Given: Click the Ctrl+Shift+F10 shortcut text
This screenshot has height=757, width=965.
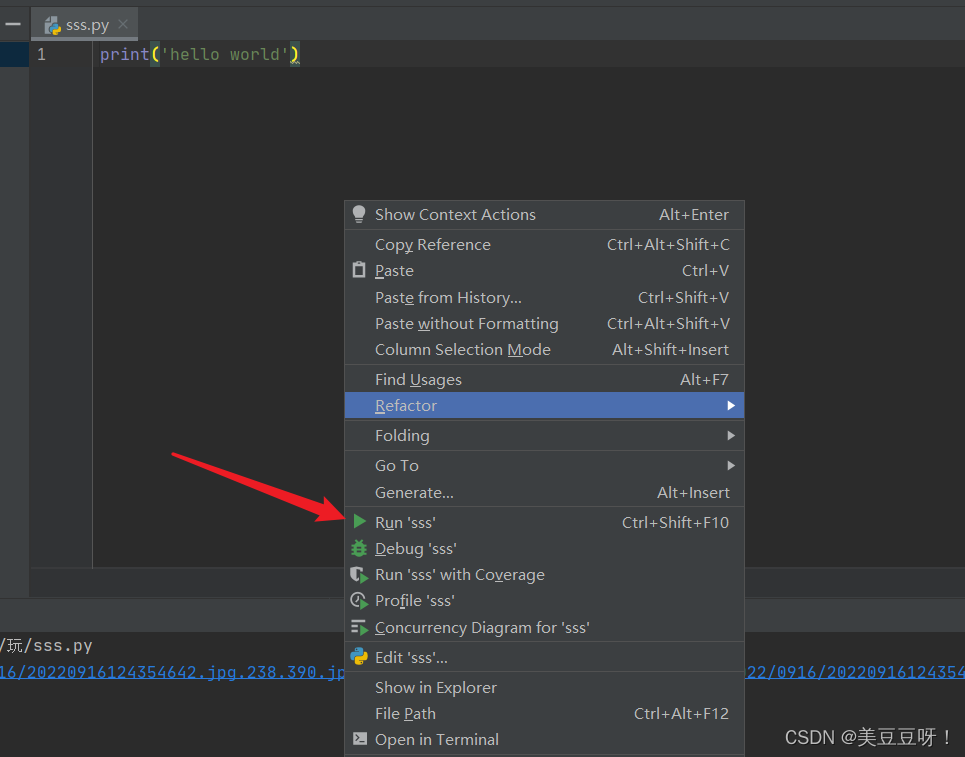Looking at the screenshot, I should (675, 523).
